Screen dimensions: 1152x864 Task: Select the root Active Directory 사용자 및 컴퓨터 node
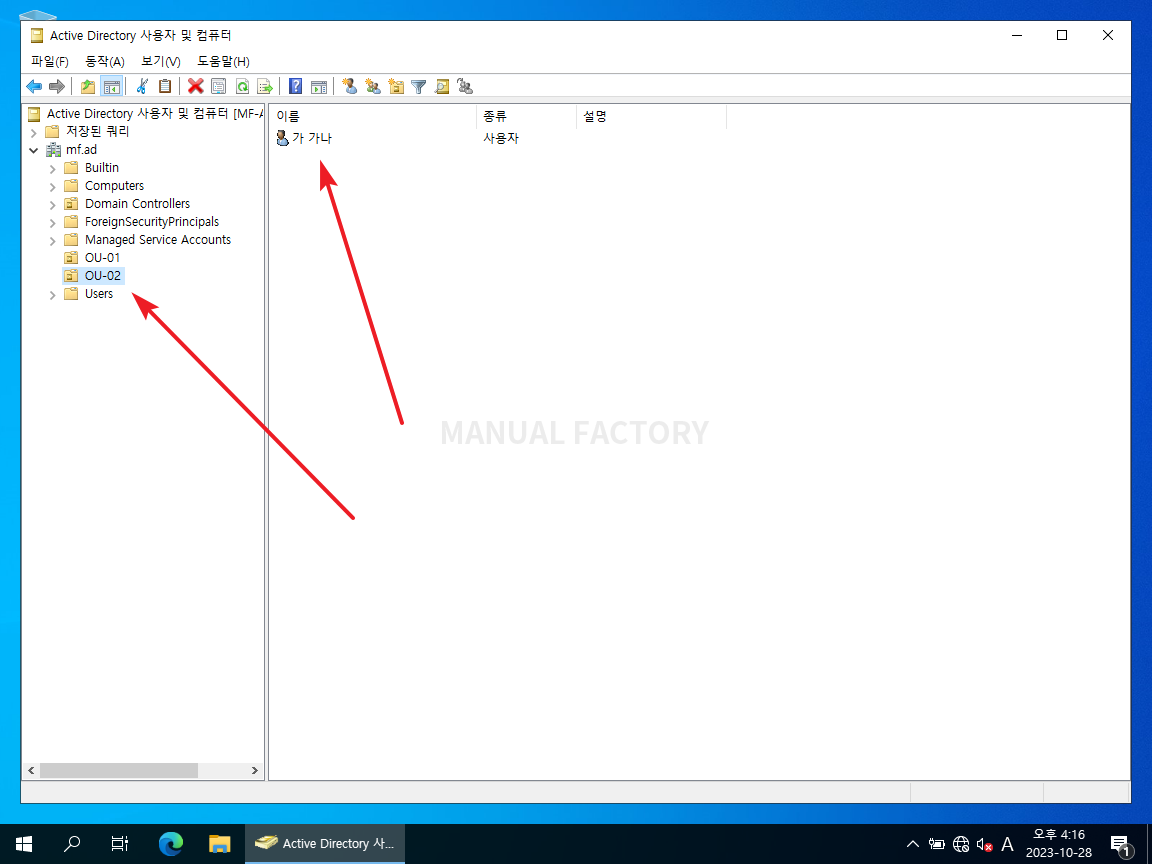click(x=145, y=114)
